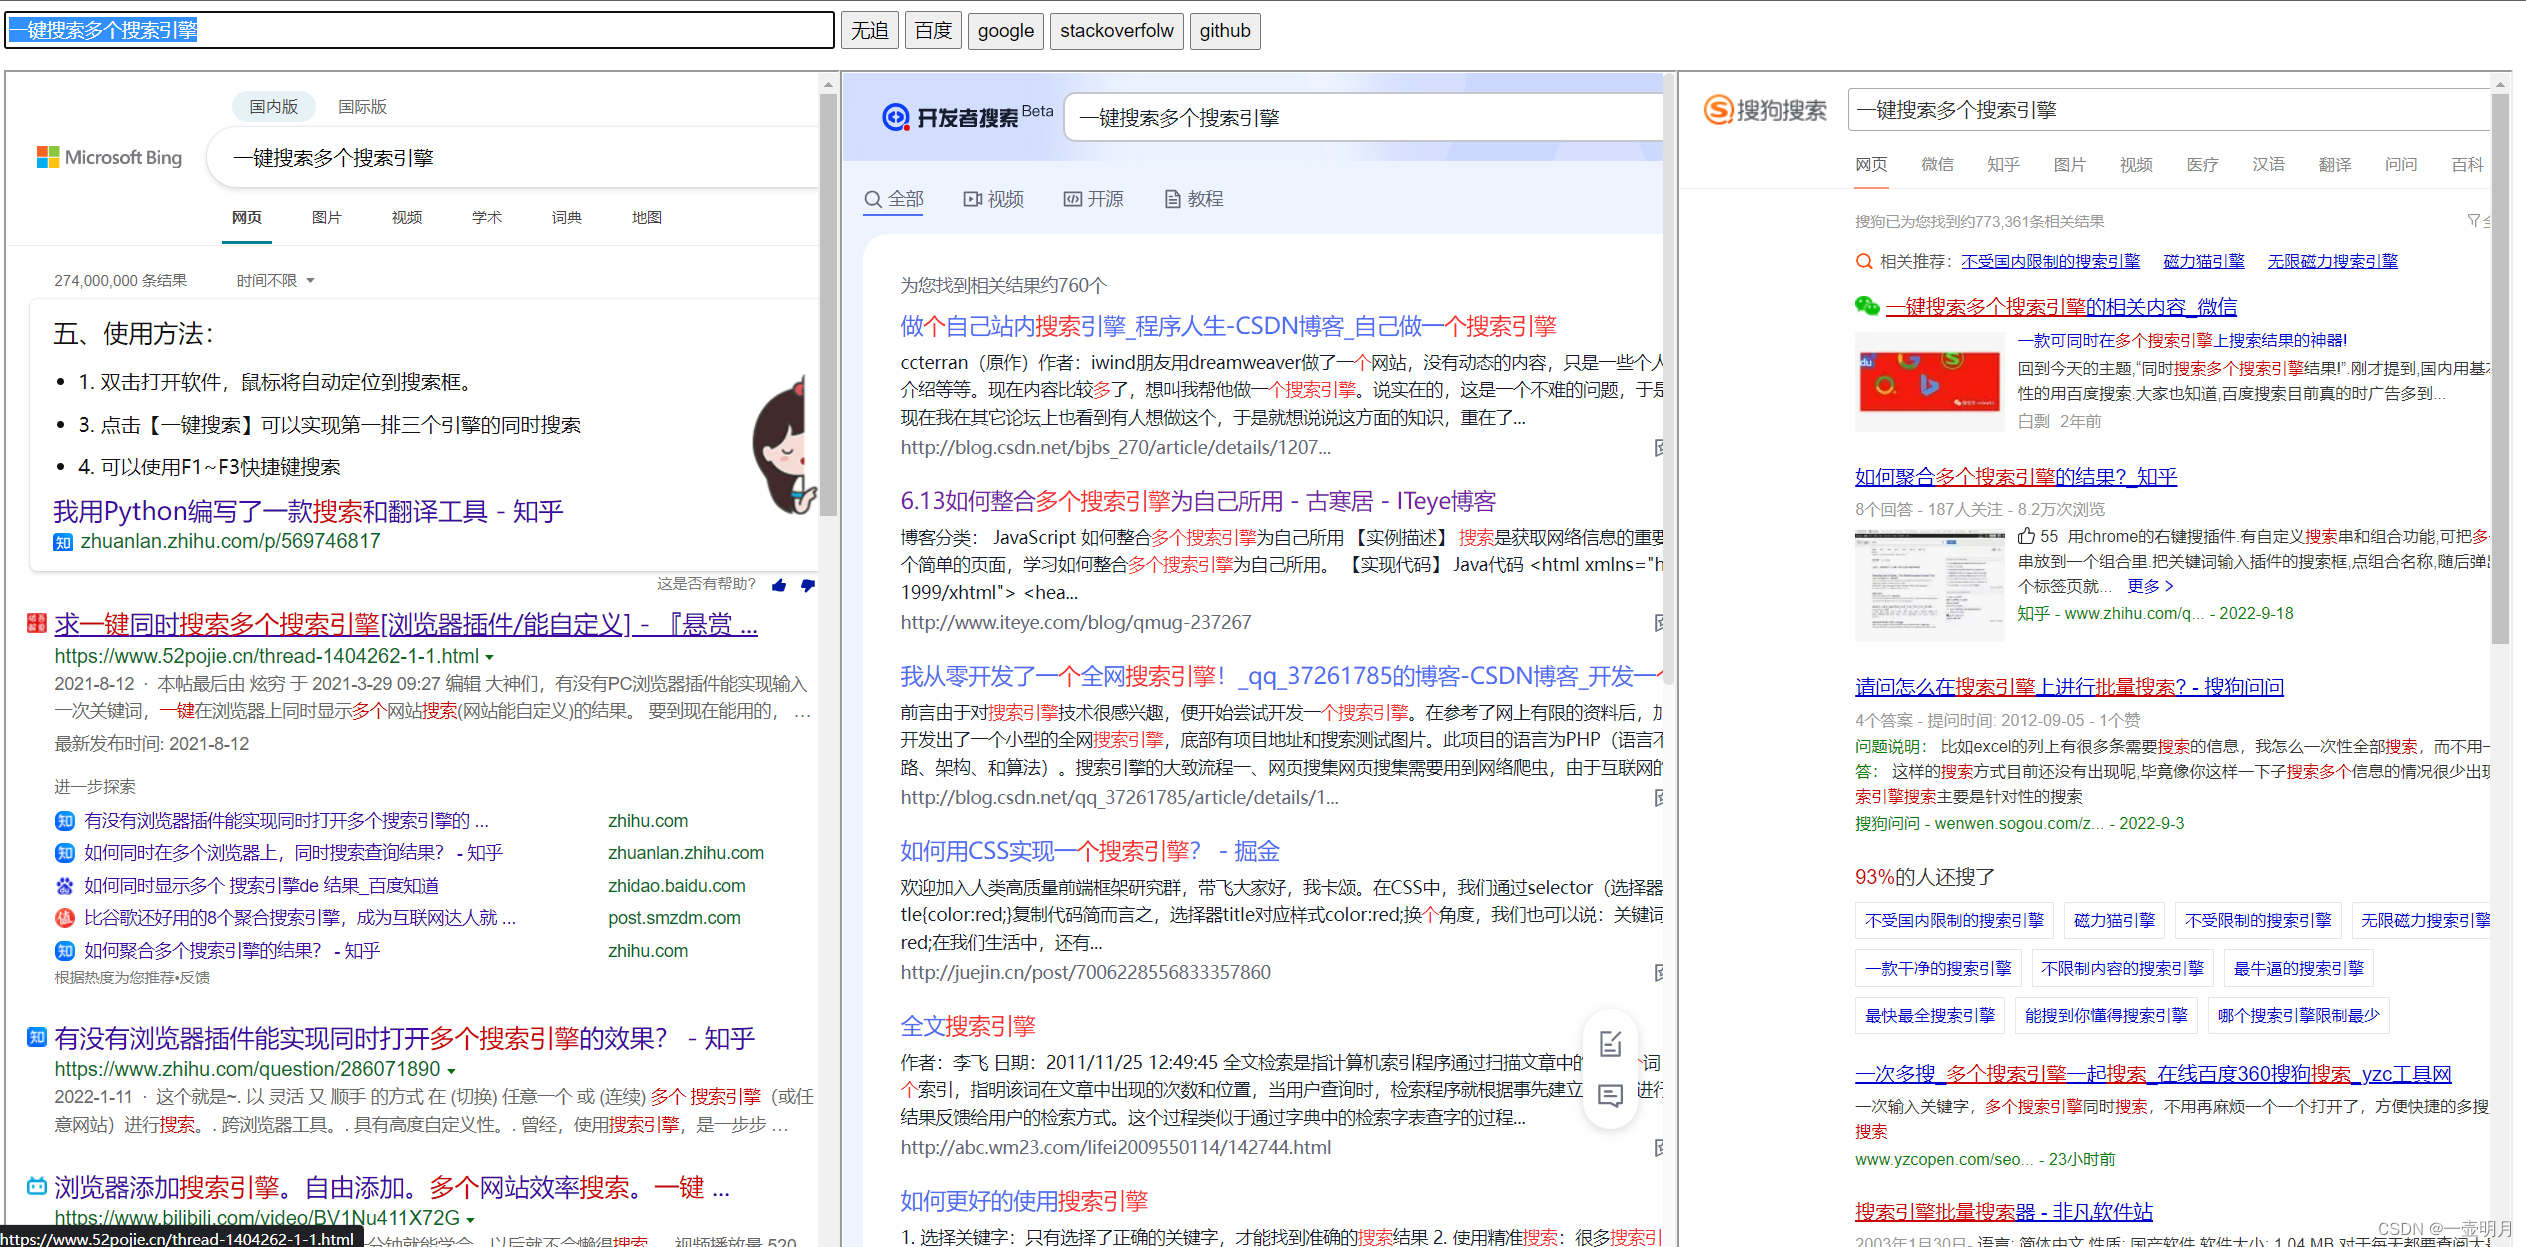Click the stackoverfolw button

[1117, 31]
